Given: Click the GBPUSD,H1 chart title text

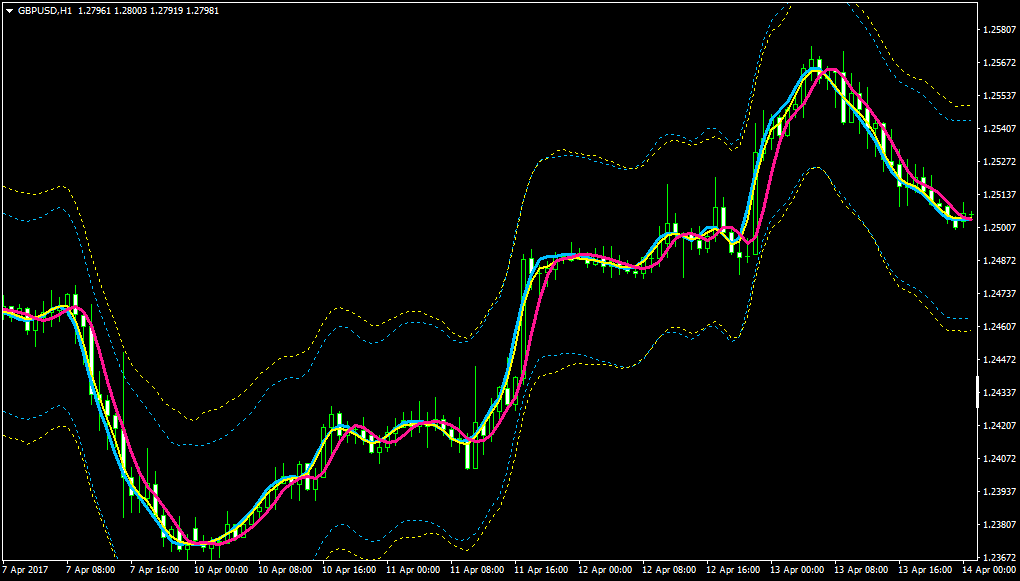Looking at the screenshot, I should coord(45,11).
